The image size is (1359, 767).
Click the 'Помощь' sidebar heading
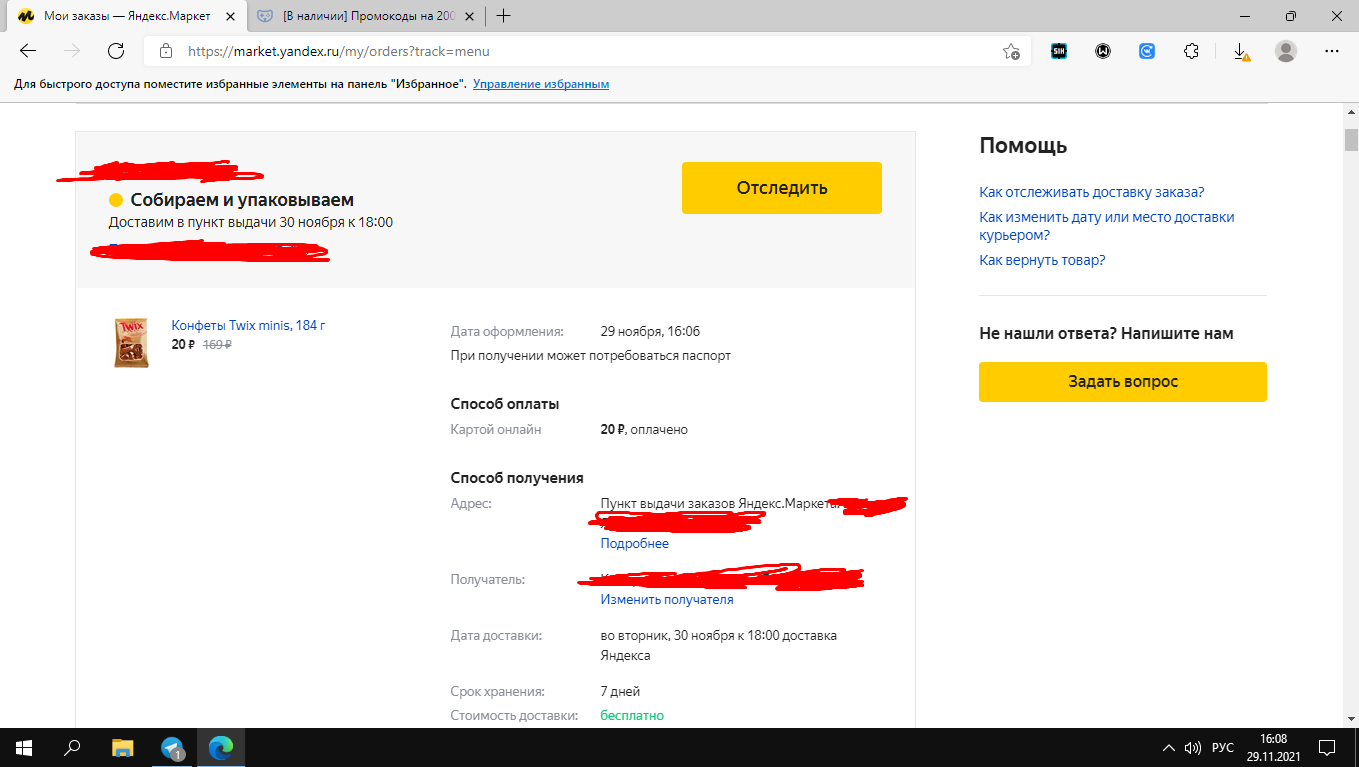pos(1023,146)
